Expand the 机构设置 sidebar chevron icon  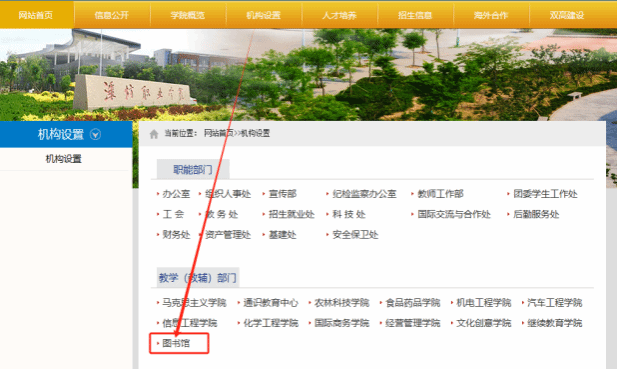95,135
